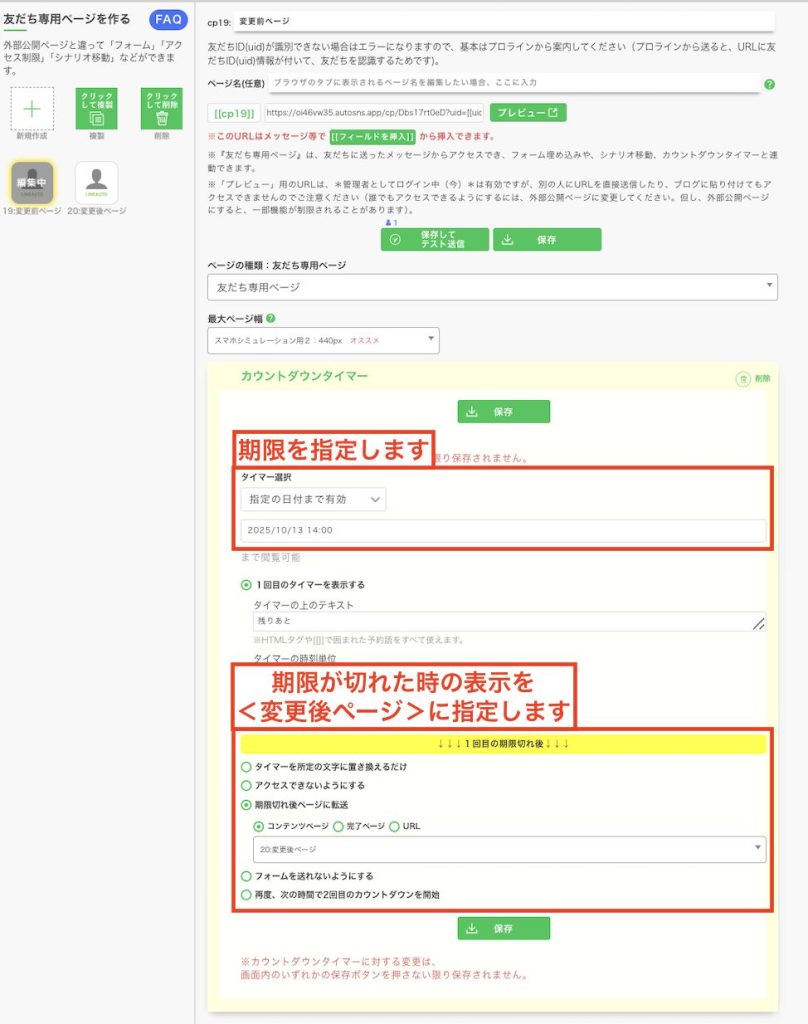The image size is (808, 1024).
Task: Click the green delete page trash icon
Action: pyautogui.click(x=161, y=108)
